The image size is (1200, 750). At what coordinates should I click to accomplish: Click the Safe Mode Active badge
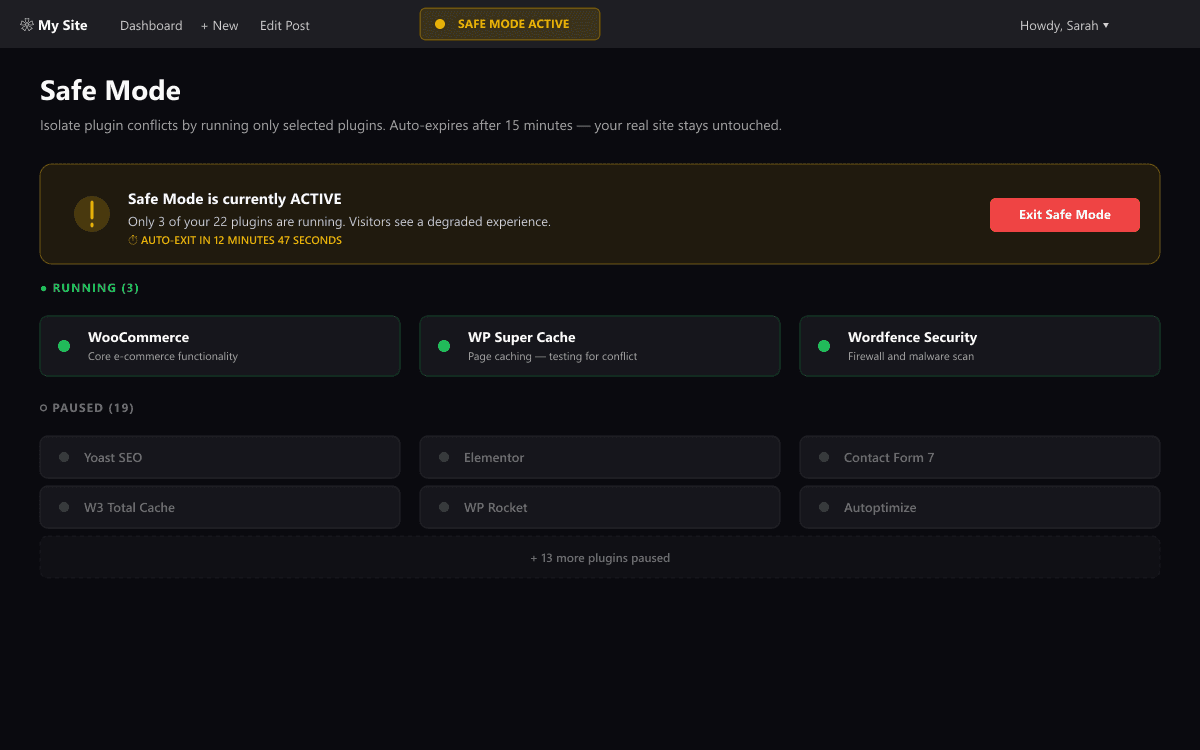pyautogui.click(x=510, y=24)
